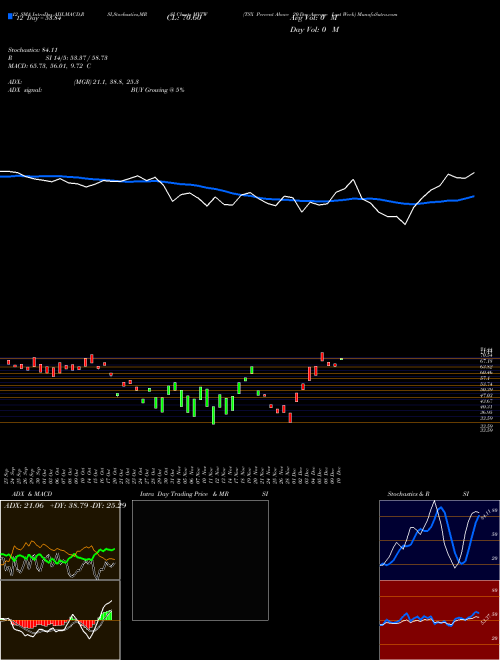Click the empty intraday trading price chart box
The width and height of the screenshot is (500, 660).
(200, 560)
